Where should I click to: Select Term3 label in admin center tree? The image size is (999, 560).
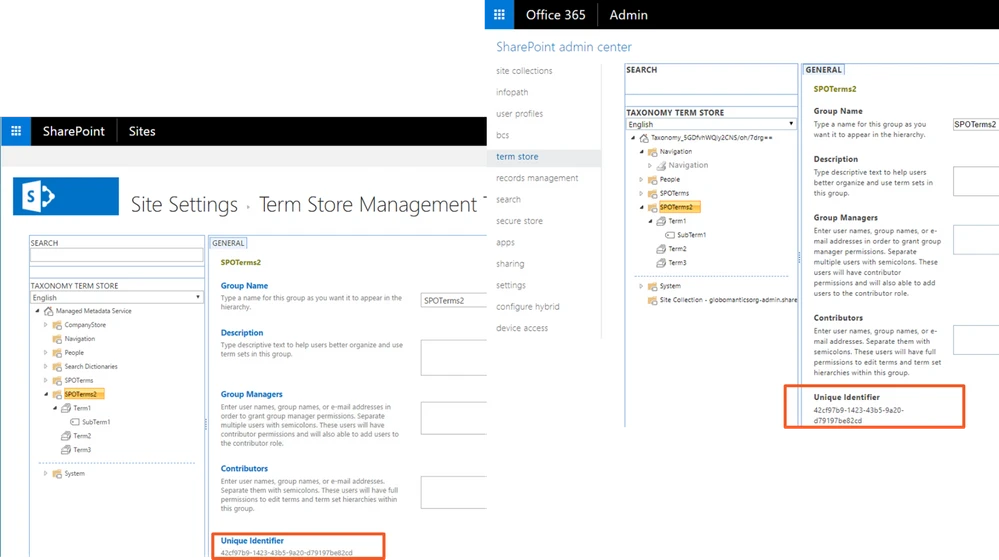tap(677, 262)
